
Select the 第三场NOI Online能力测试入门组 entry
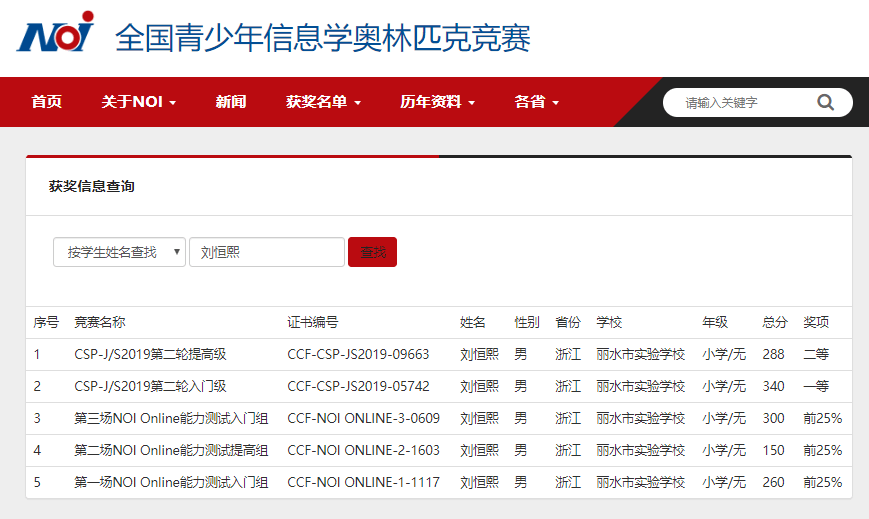click(x=171, y=418)
